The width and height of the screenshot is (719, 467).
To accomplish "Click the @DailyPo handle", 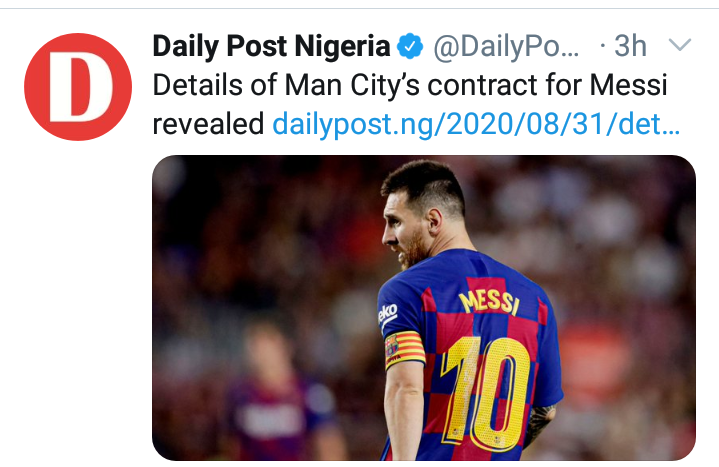I will pyautogui.click(x=505, y=46).
